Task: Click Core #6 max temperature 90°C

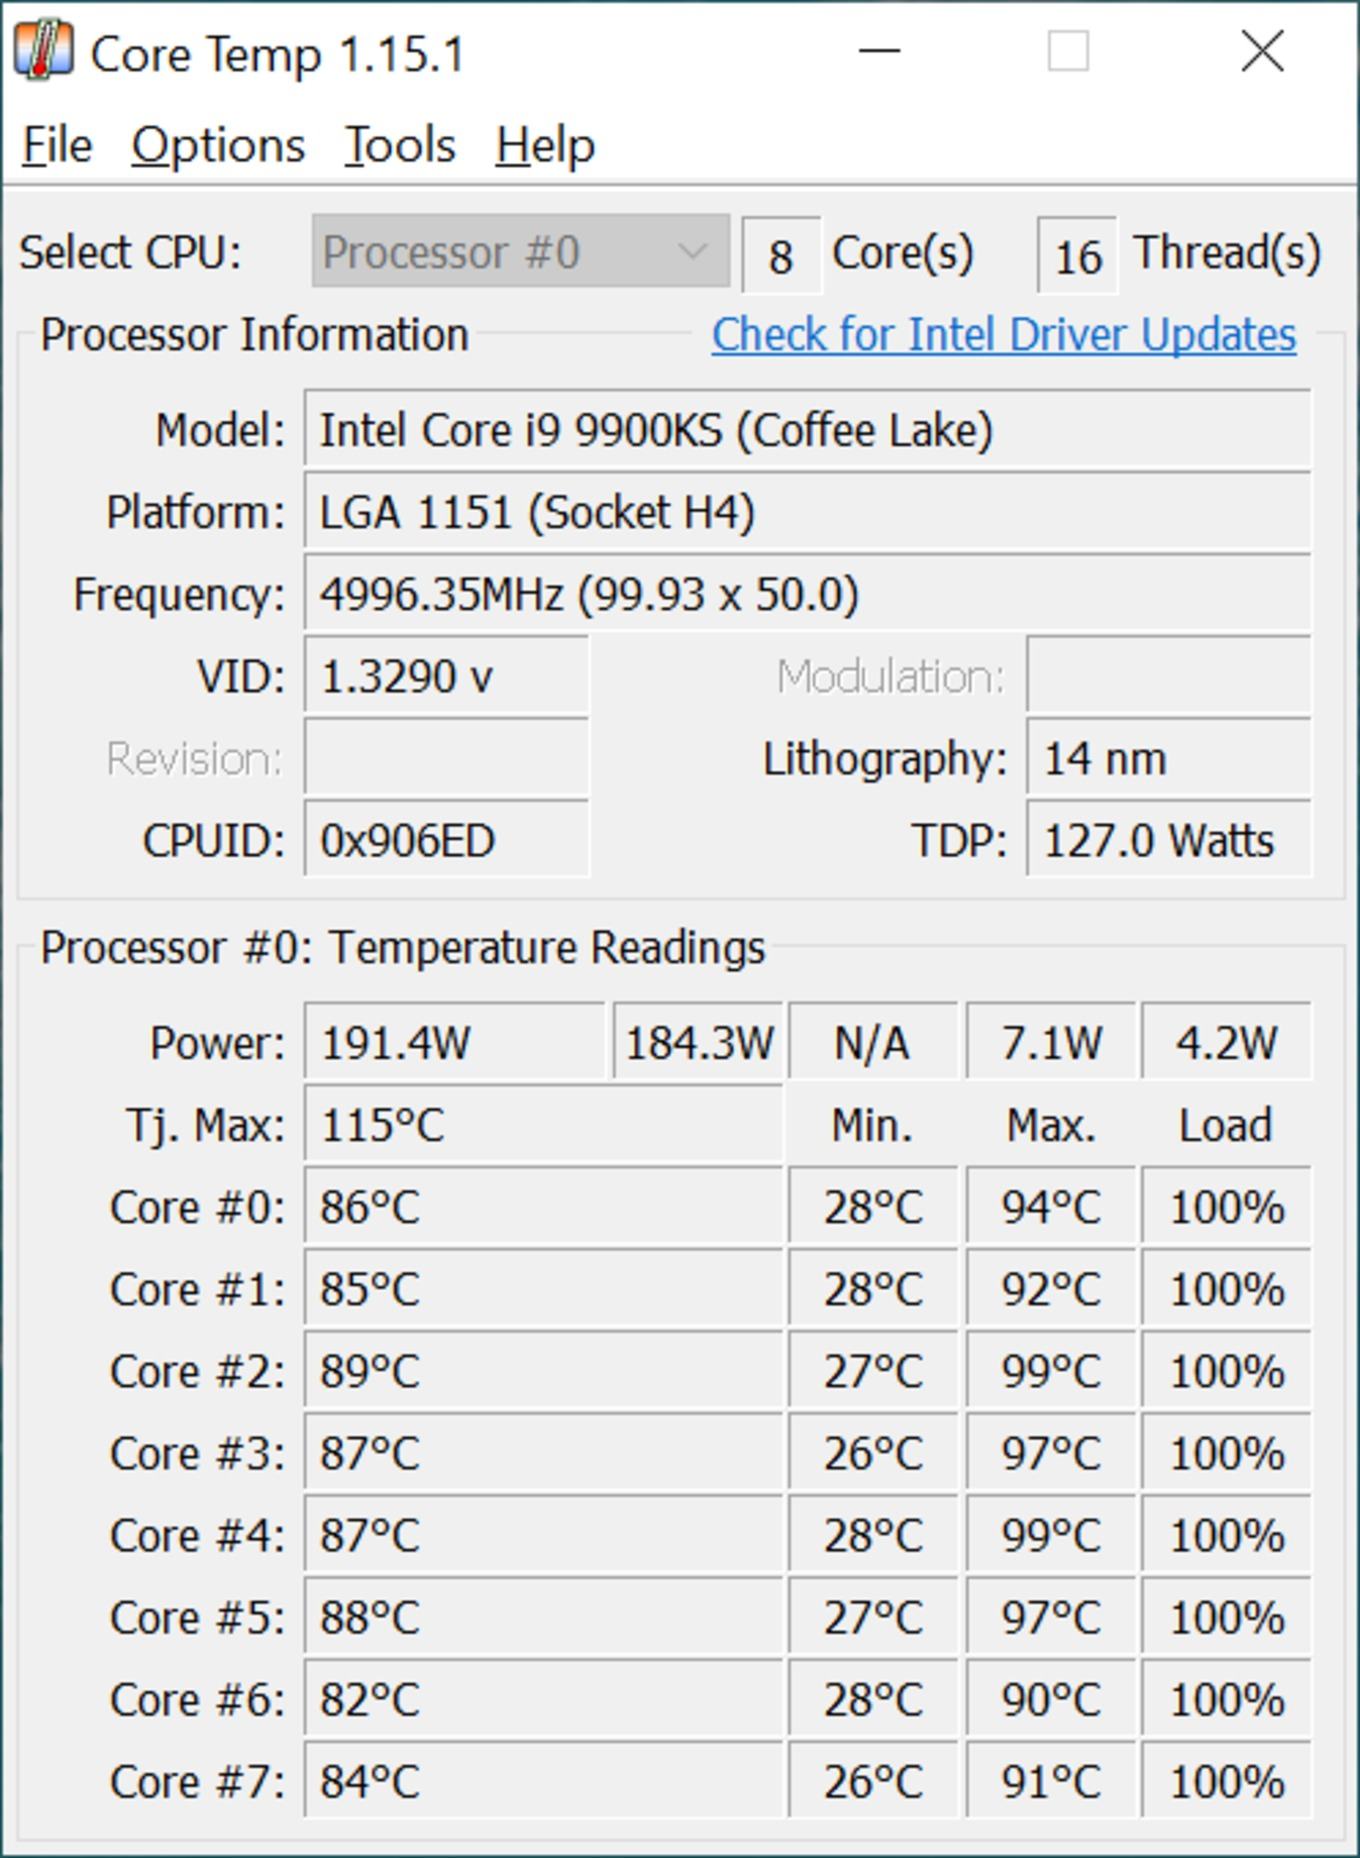Action: pos(1051,1699)
